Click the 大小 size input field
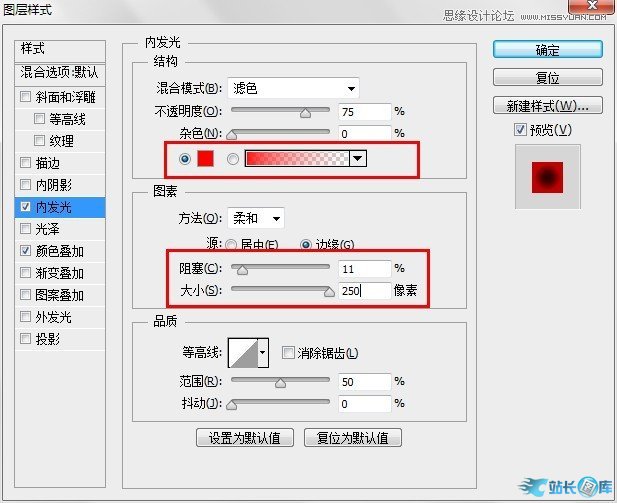The width and height of the screenshot is (617, 503). click(x=364, y=291)
